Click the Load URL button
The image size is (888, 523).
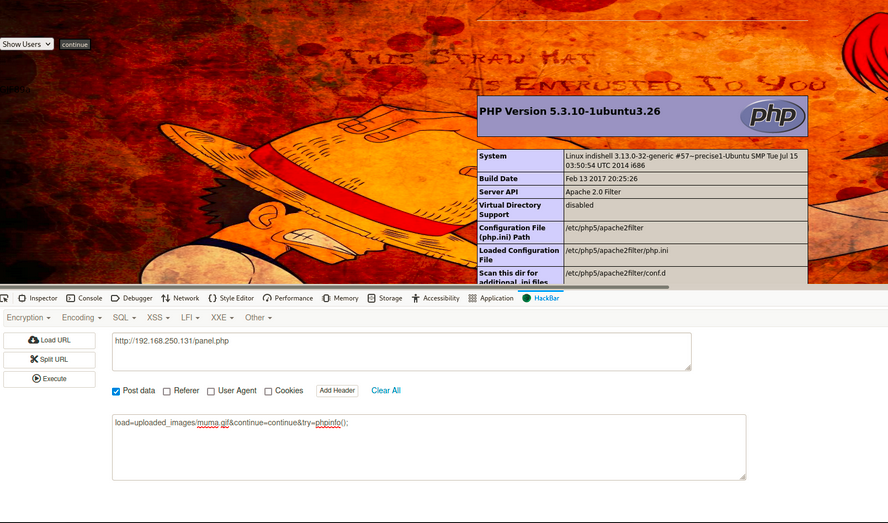[x=49, y=341]
